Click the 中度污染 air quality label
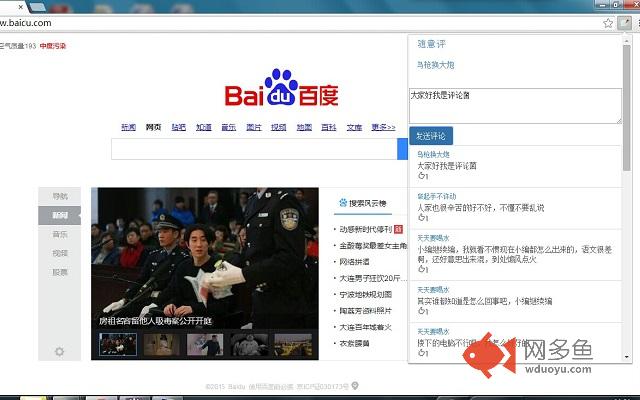The width and height of the screenshot is (640, 400). (53, 46)
